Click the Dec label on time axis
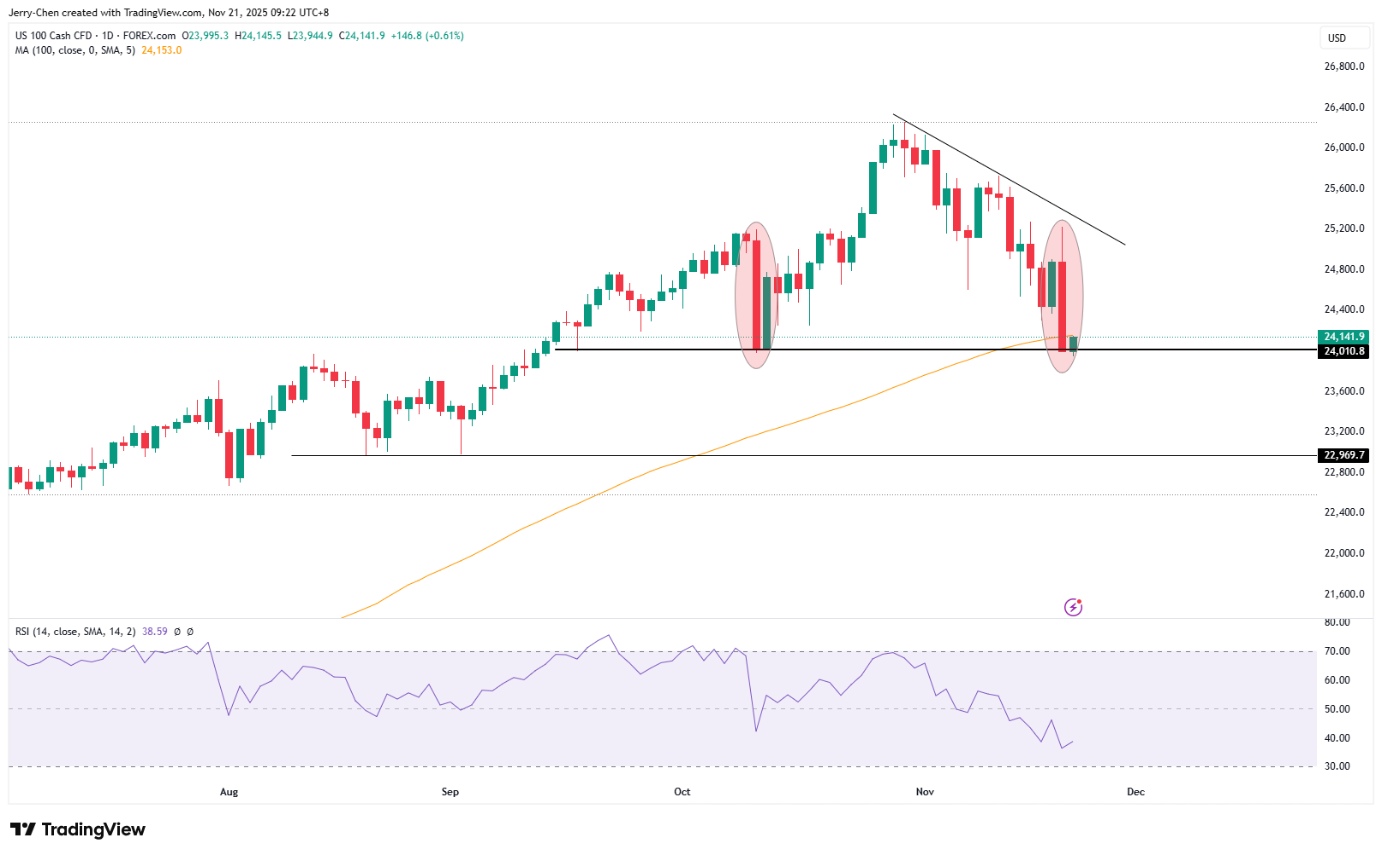The width and height of the screenshot is (1382, 855). click(x=1135, y=791)
